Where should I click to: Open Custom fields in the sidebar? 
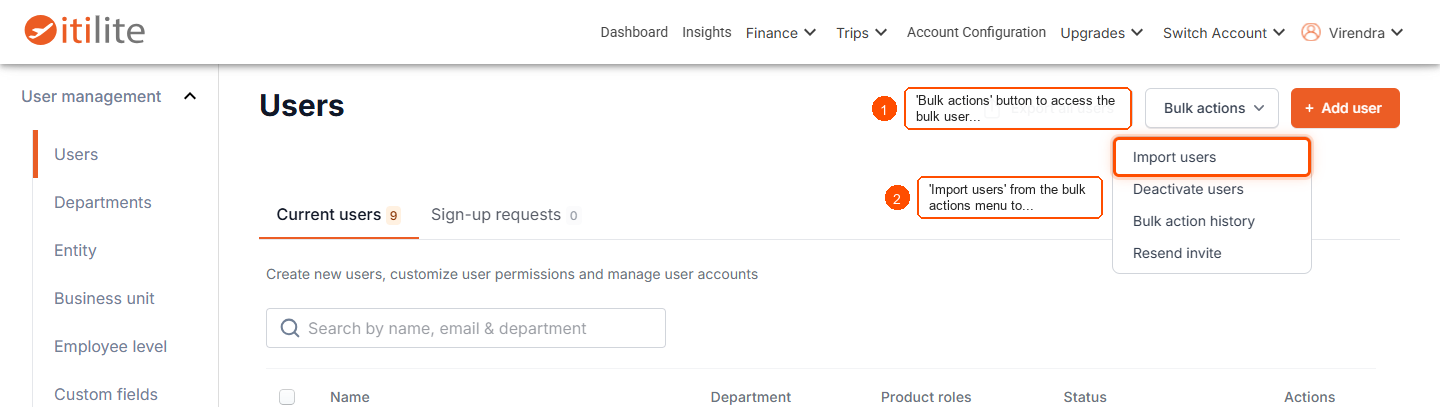106,394
